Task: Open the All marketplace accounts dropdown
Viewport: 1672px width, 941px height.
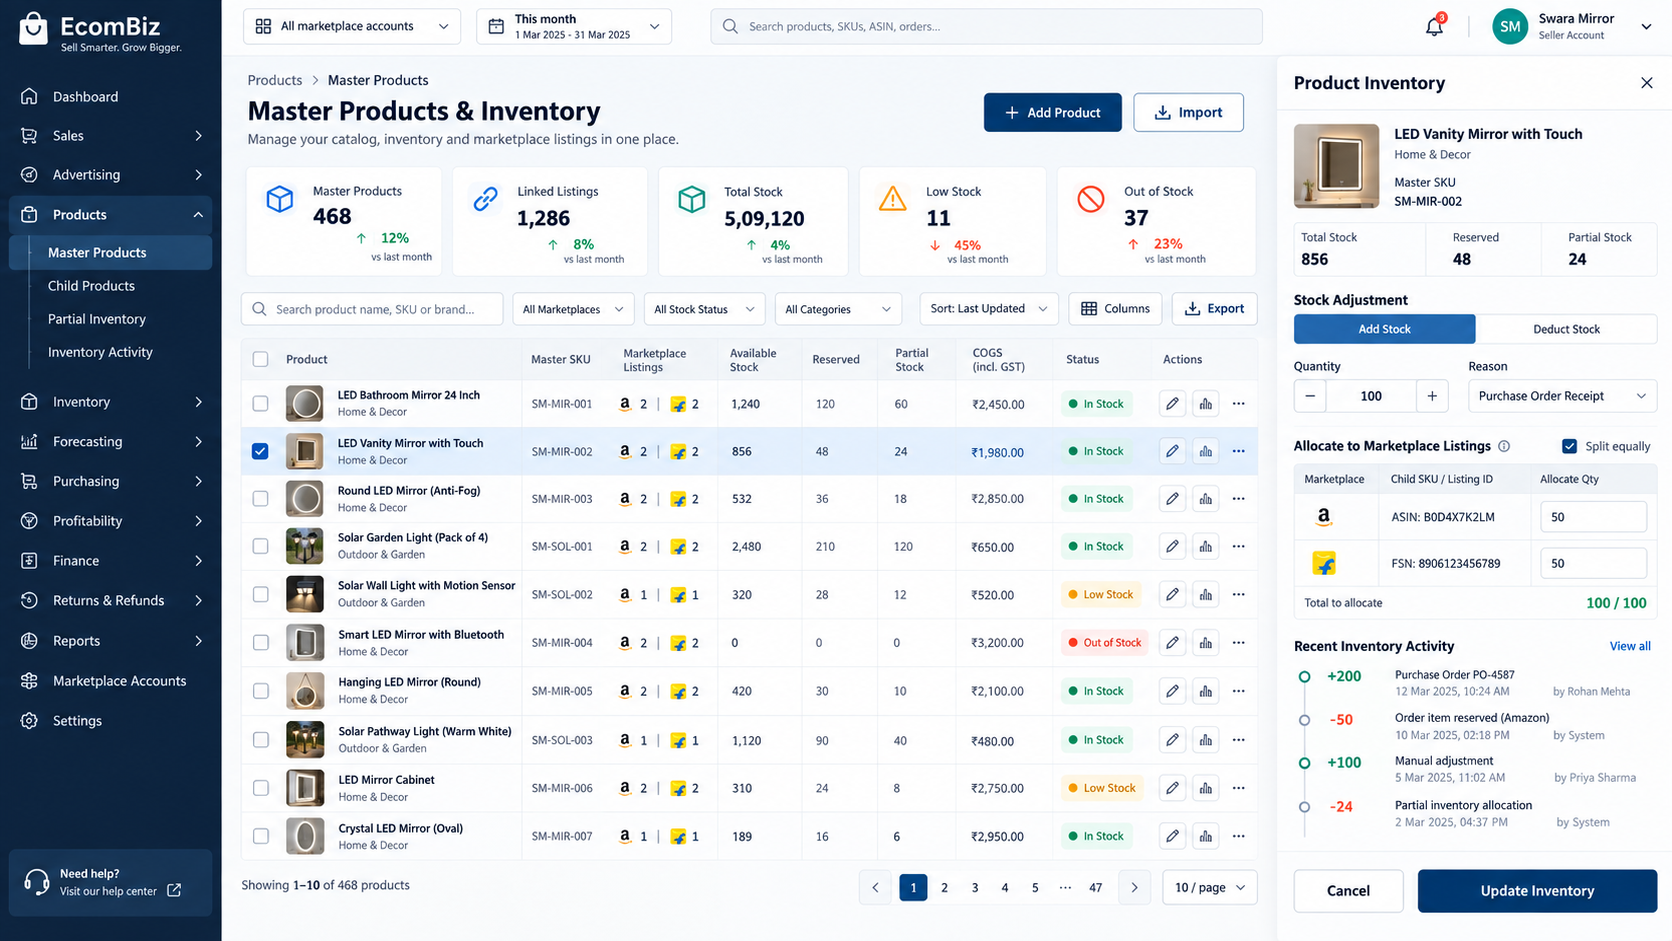Action: 352,27
